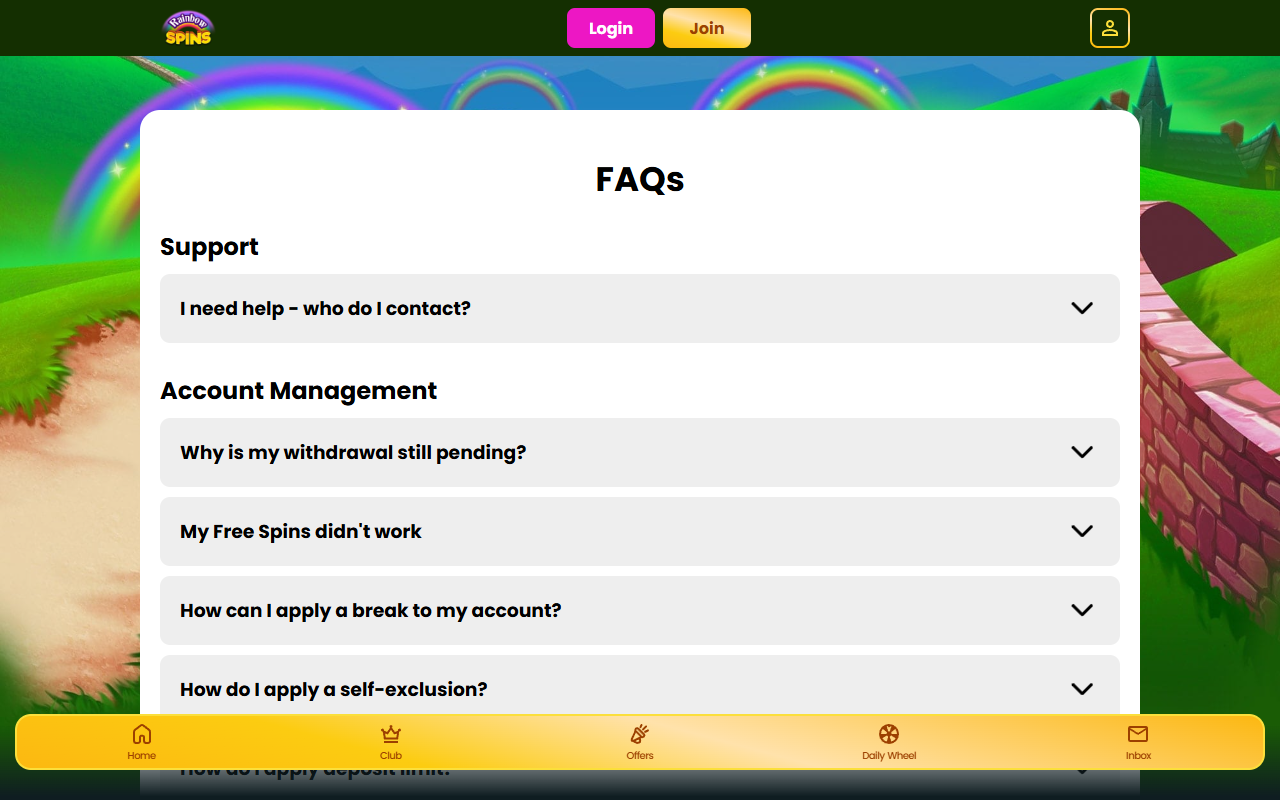Expand 'Why is my withdrawal still pending?'
This screenshot has width=1280, height=800.
(x=640, y=452)
